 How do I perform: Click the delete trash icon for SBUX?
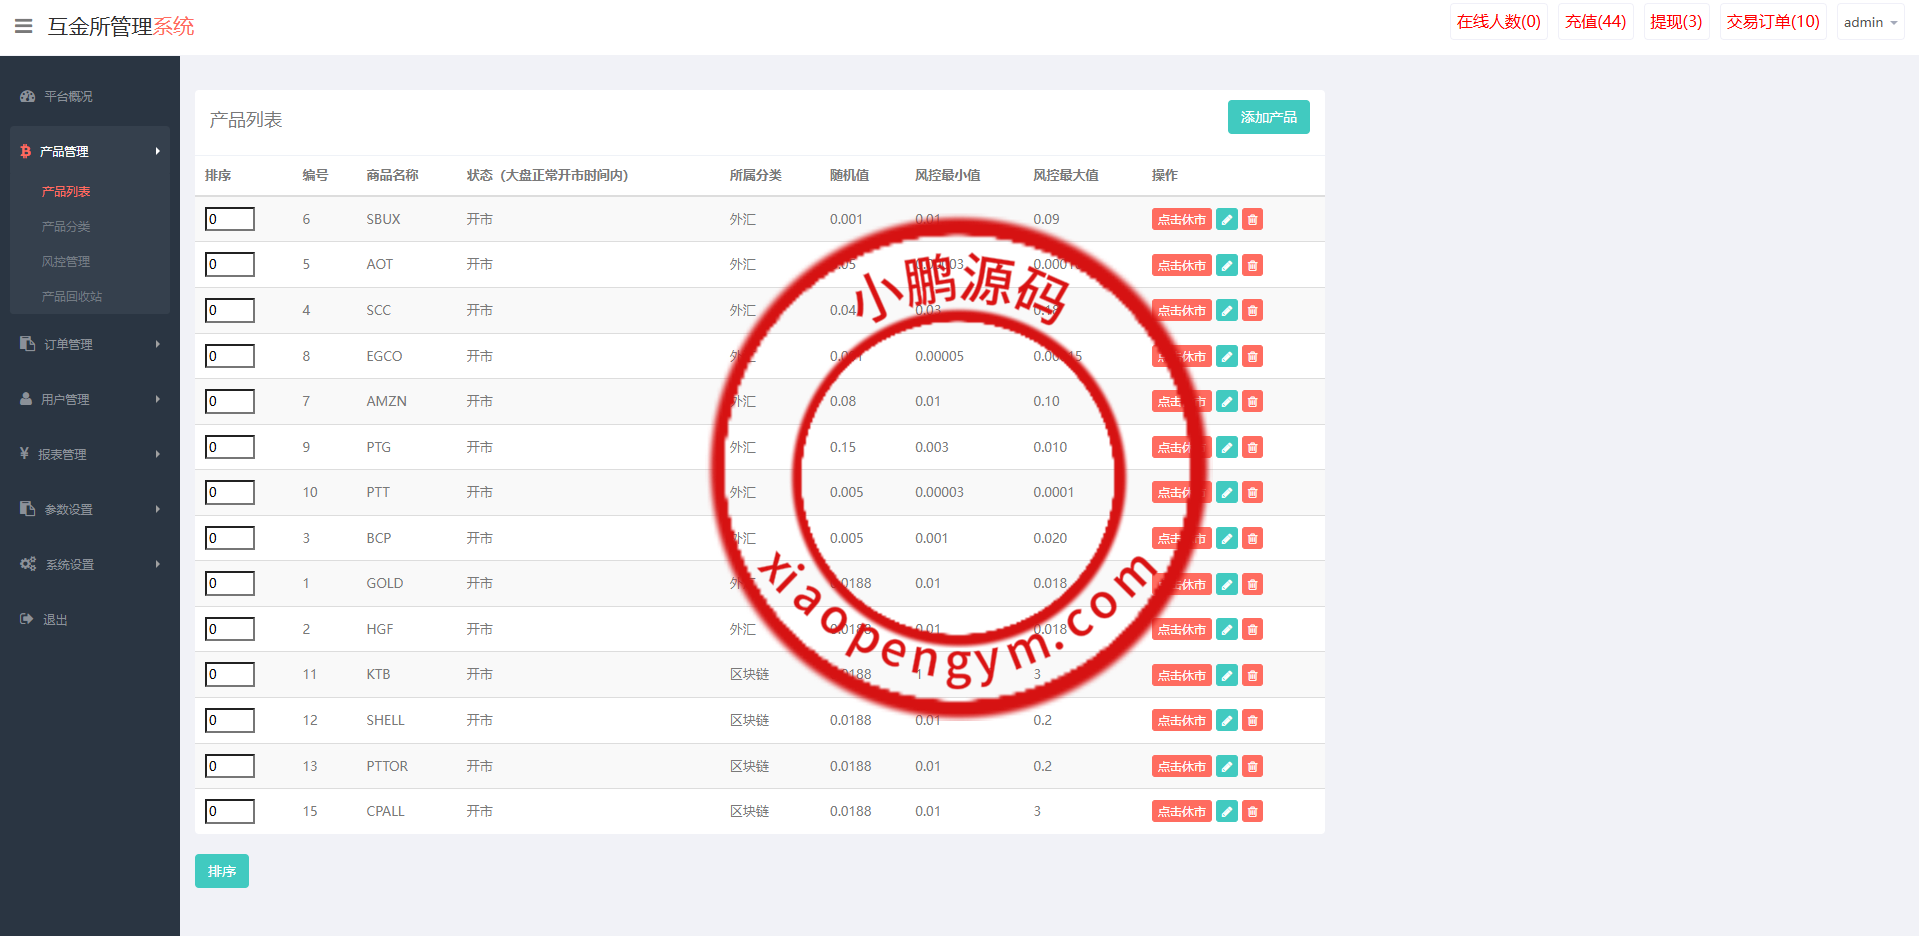1252,220
